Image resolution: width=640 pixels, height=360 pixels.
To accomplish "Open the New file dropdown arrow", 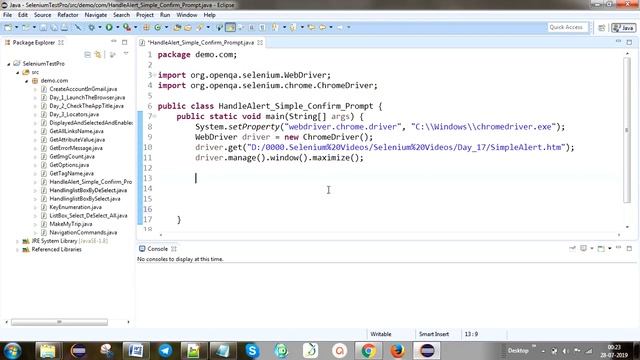I will tap(16, 27).
